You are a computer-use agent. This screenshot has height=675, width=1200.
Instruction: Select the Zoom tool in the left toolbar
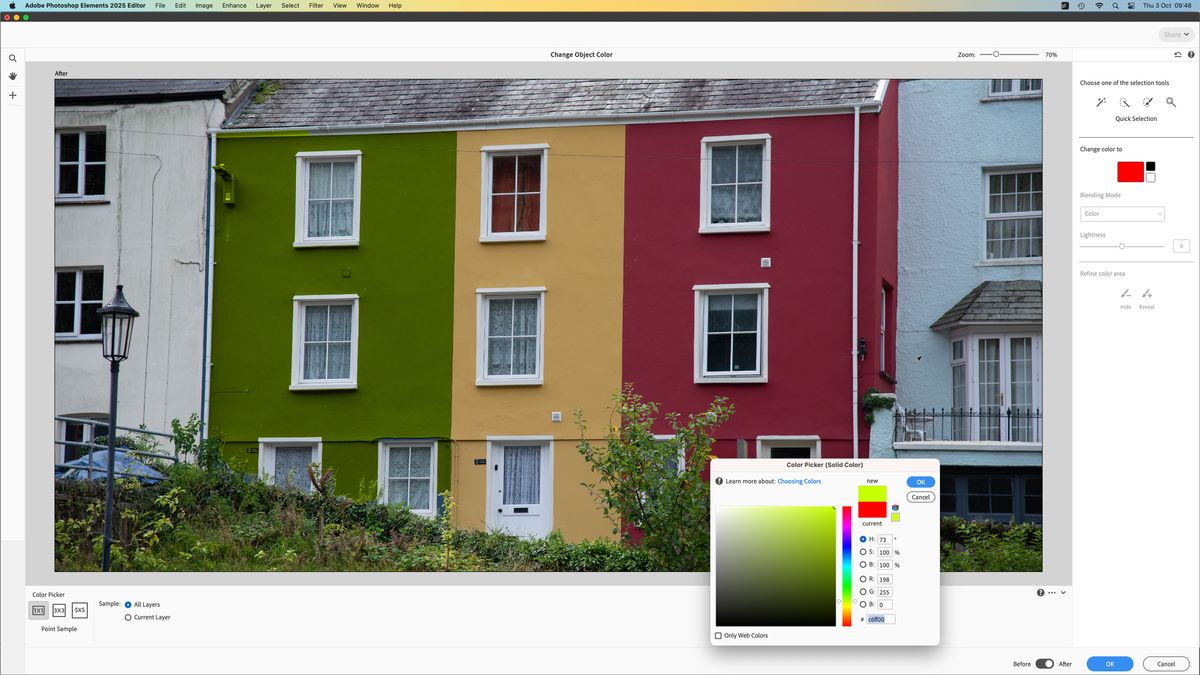(12, 58)
